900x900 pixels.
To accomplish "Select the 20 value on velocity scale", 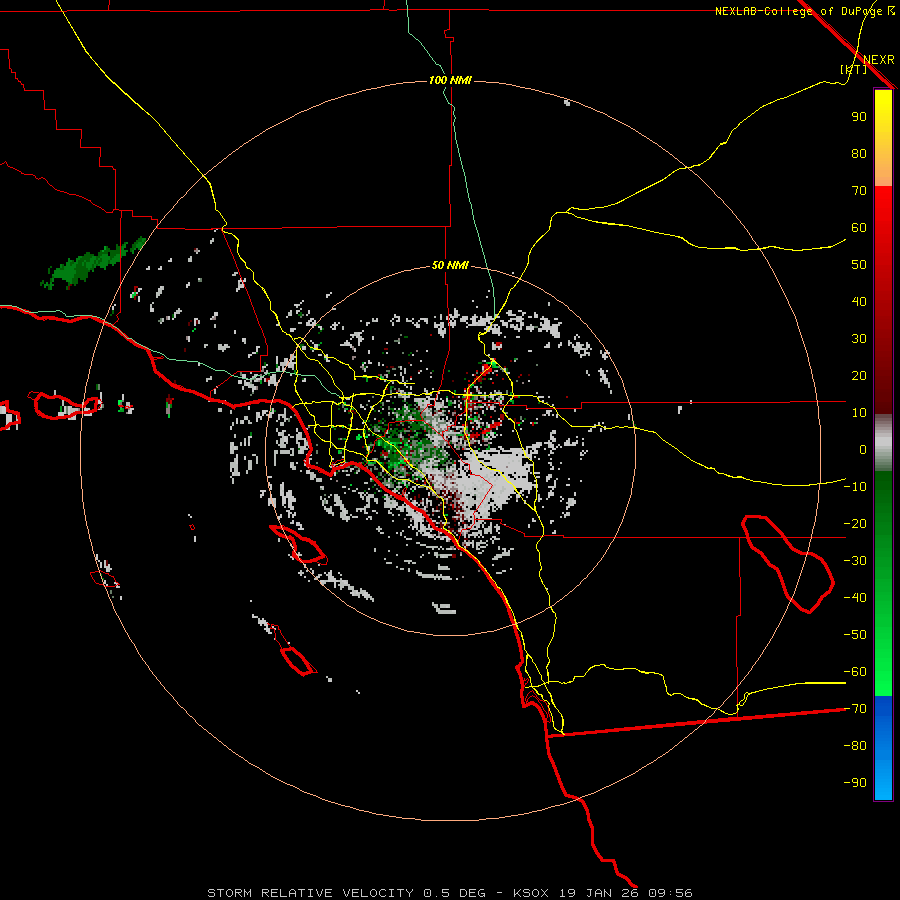I will 859,375.
